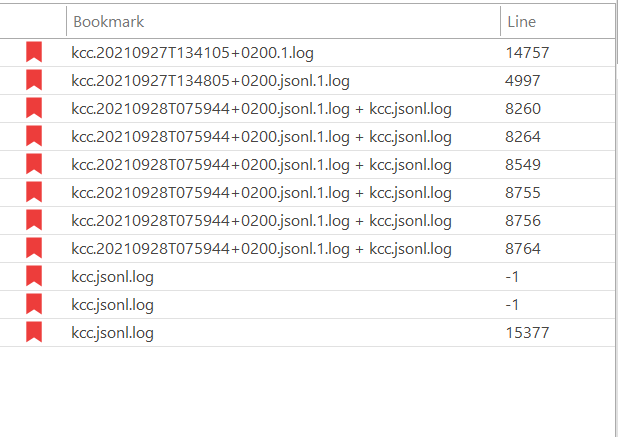Select the bookmark entry at line 8756
This screenshot has width=618, height=437.
307,221
